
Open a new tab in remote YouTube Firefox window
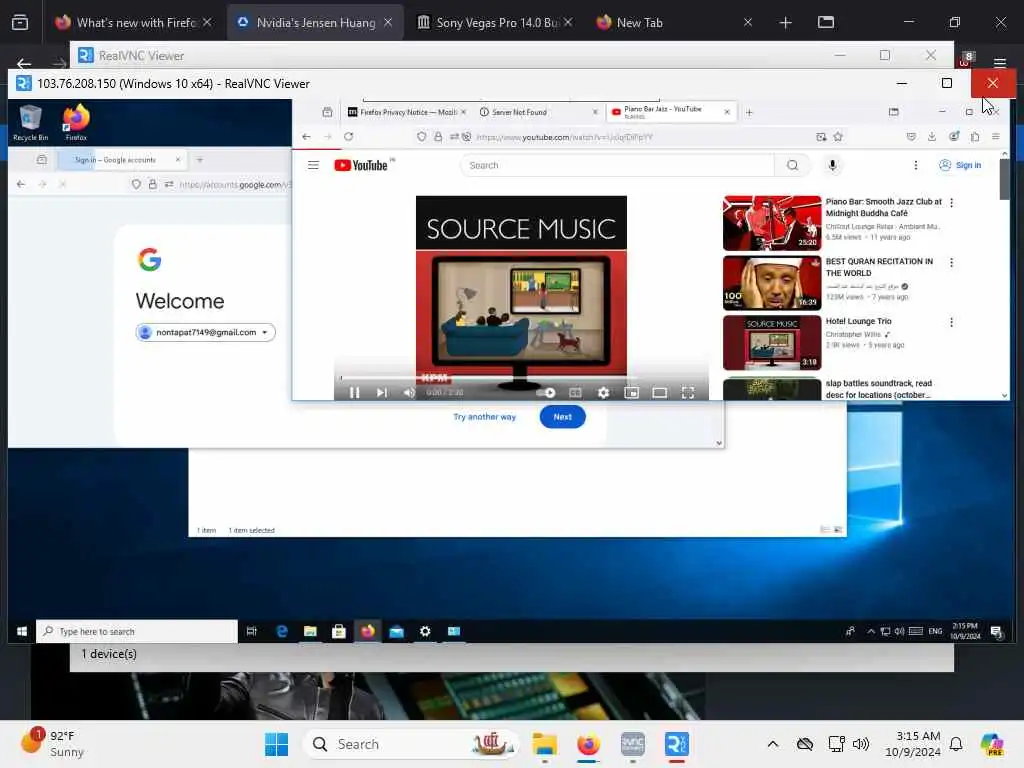[x=749, y=112]
